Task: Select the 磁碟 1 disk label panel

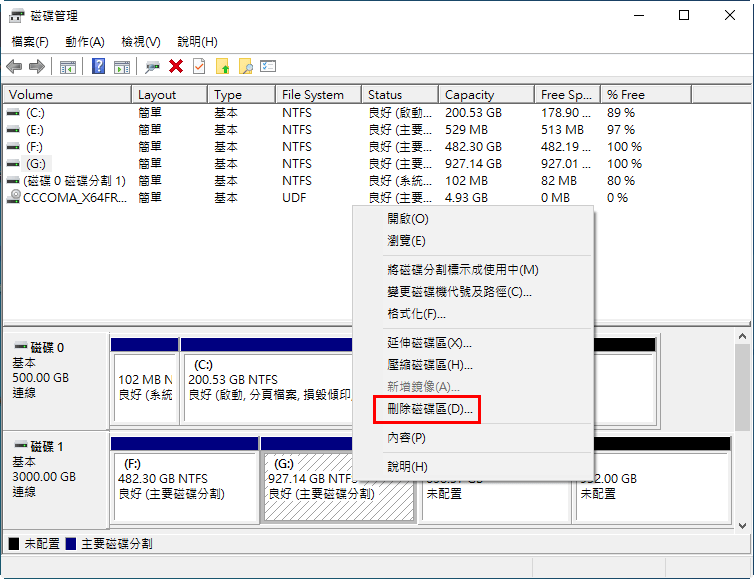Action: 56,479
